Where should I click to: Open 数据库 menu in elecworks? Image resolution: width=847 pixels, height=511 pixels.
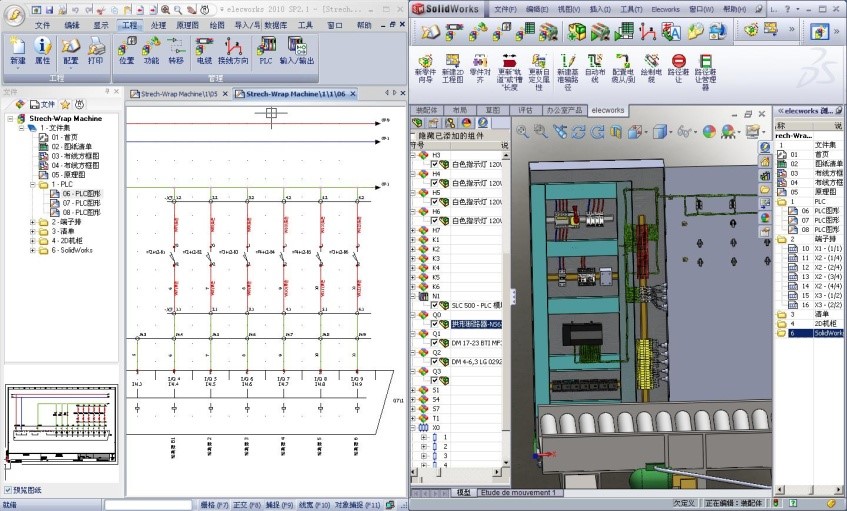point(276,25)
